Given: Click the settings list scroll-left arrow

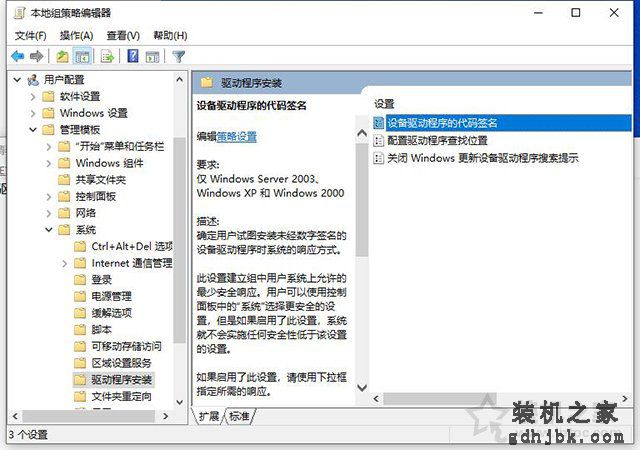Looking at the screenshot, I should [376, 399].
